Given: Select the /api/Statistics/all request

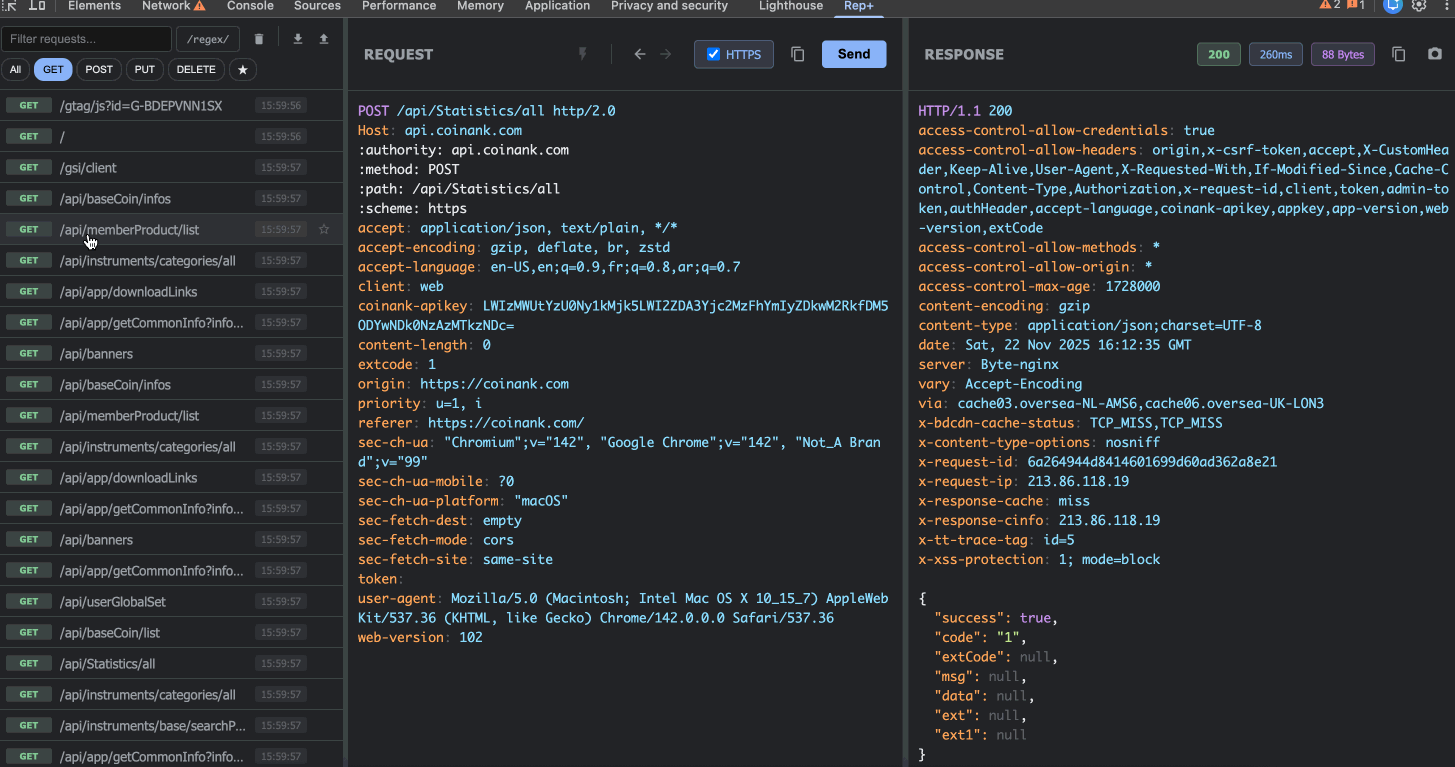Looking at the screenshot, I should point(107,664).
